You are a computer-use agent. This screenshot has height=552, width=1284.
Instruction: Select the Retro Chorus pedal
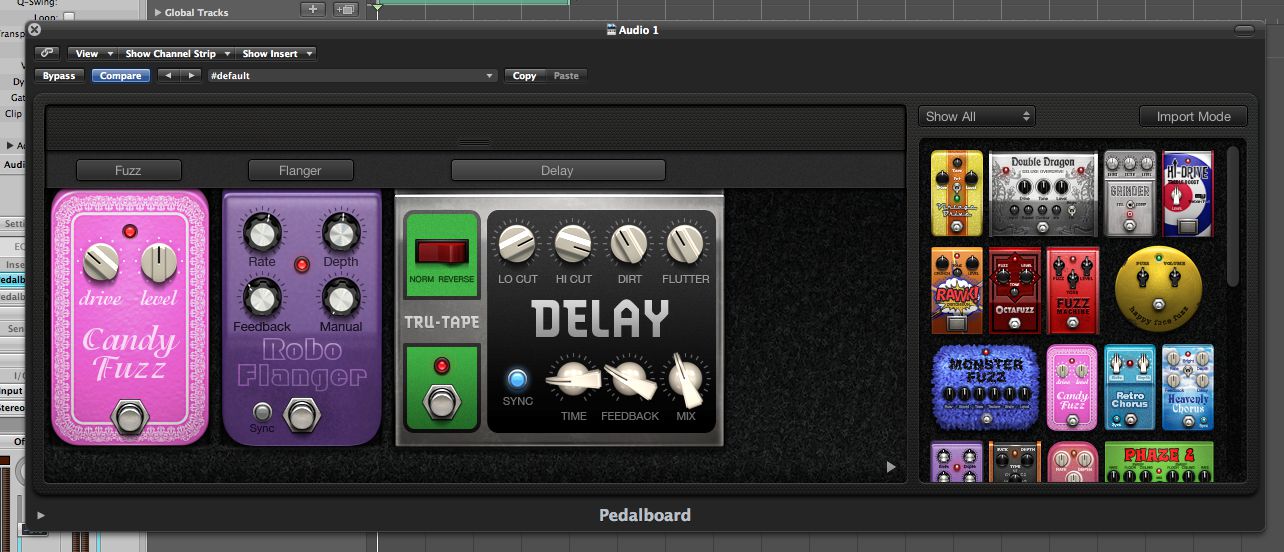[1130, 387]
